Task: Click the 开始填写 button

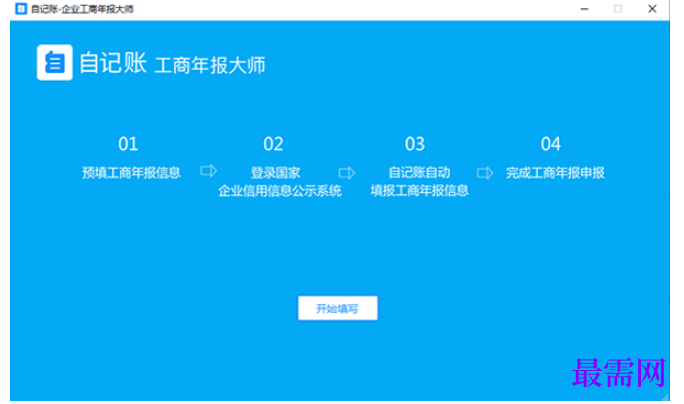Action: pyautogui.click(x=338, y=308)
